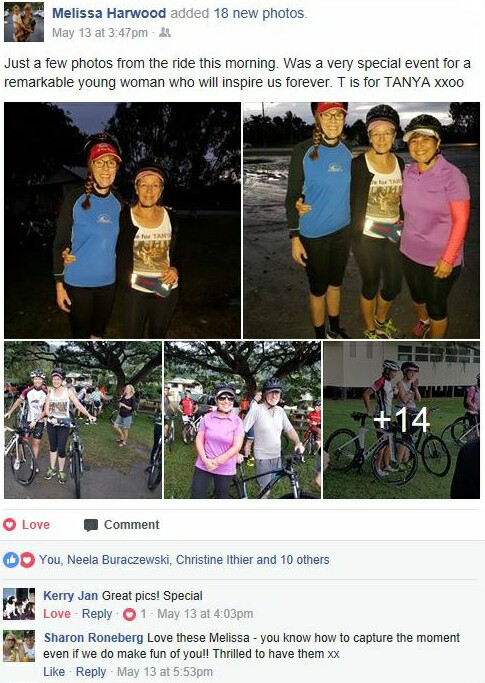Click the speech bubble Comment icon
Screen dimensions: 485x683
pos(91,525)
